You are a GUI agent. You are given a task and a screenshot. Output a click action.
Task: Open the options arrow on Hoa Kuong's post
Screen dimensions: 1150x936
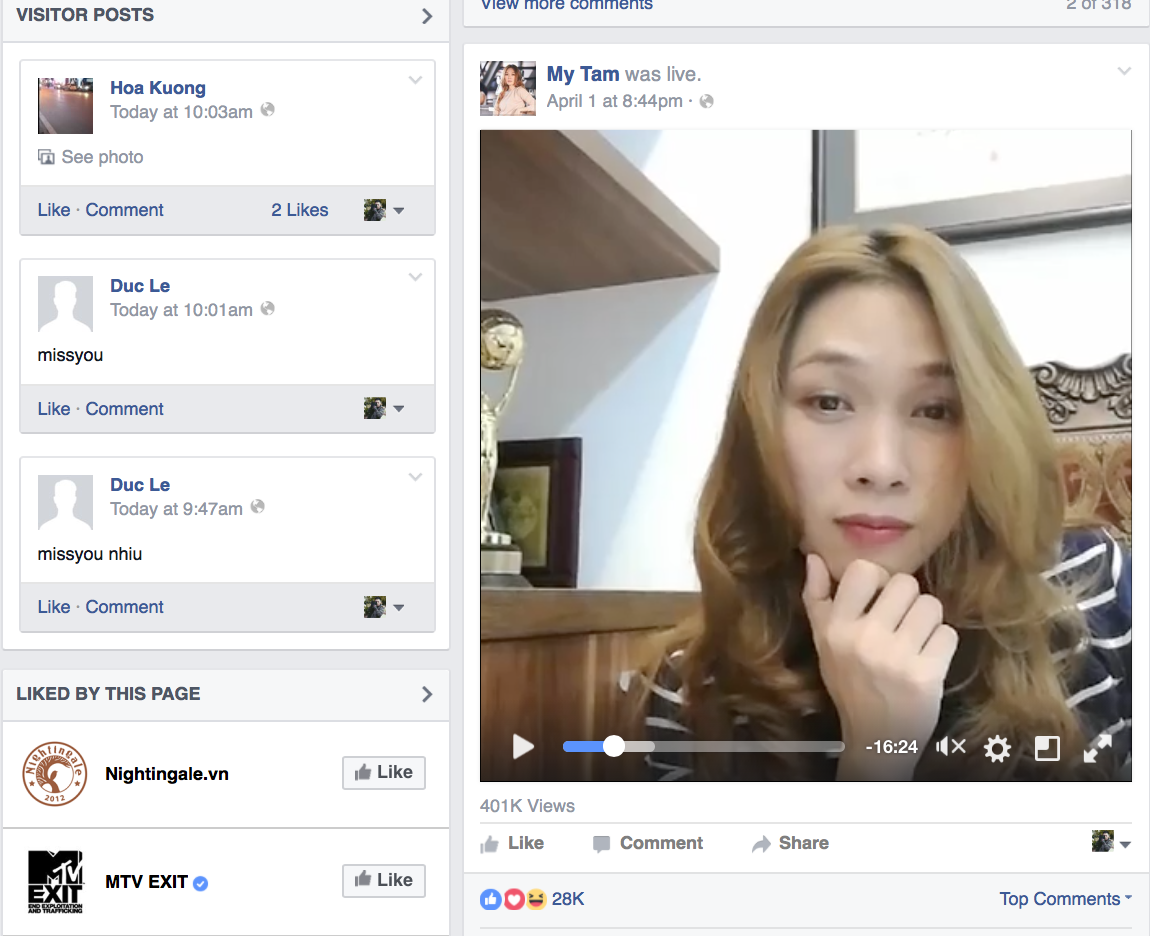pyautogui.click(x=415, y=80)
